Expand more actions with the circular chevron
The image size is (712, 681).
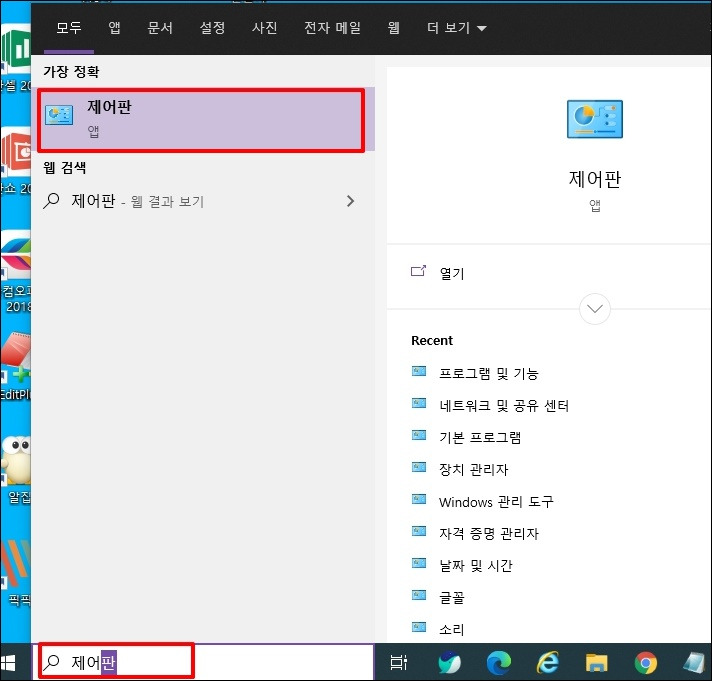click(x=595, y=309)
